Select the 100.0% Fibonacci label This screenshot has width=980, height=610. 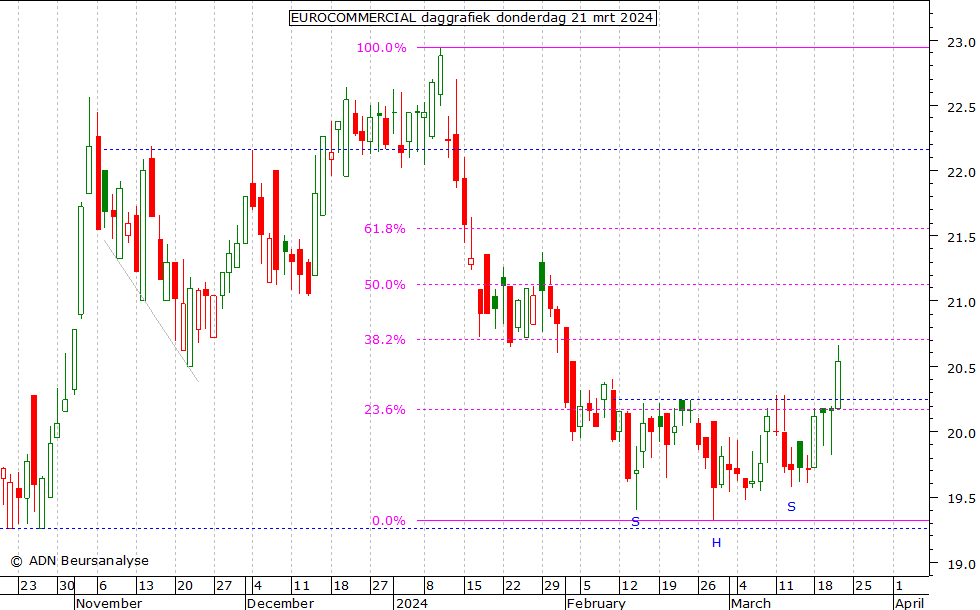(381, 48)
